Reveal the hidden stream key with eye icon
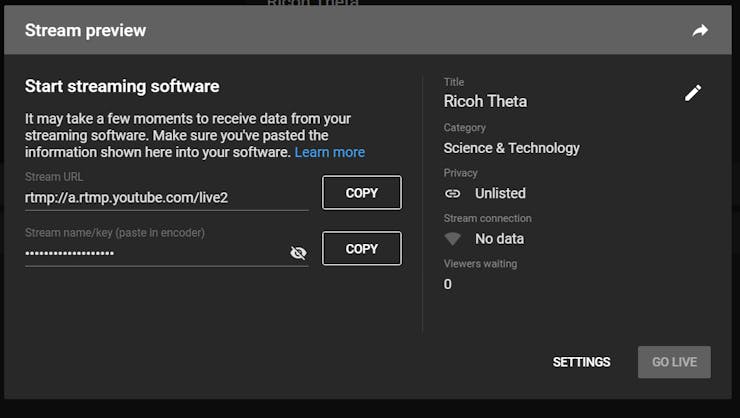The image size is (740, 418). (297, 253)
